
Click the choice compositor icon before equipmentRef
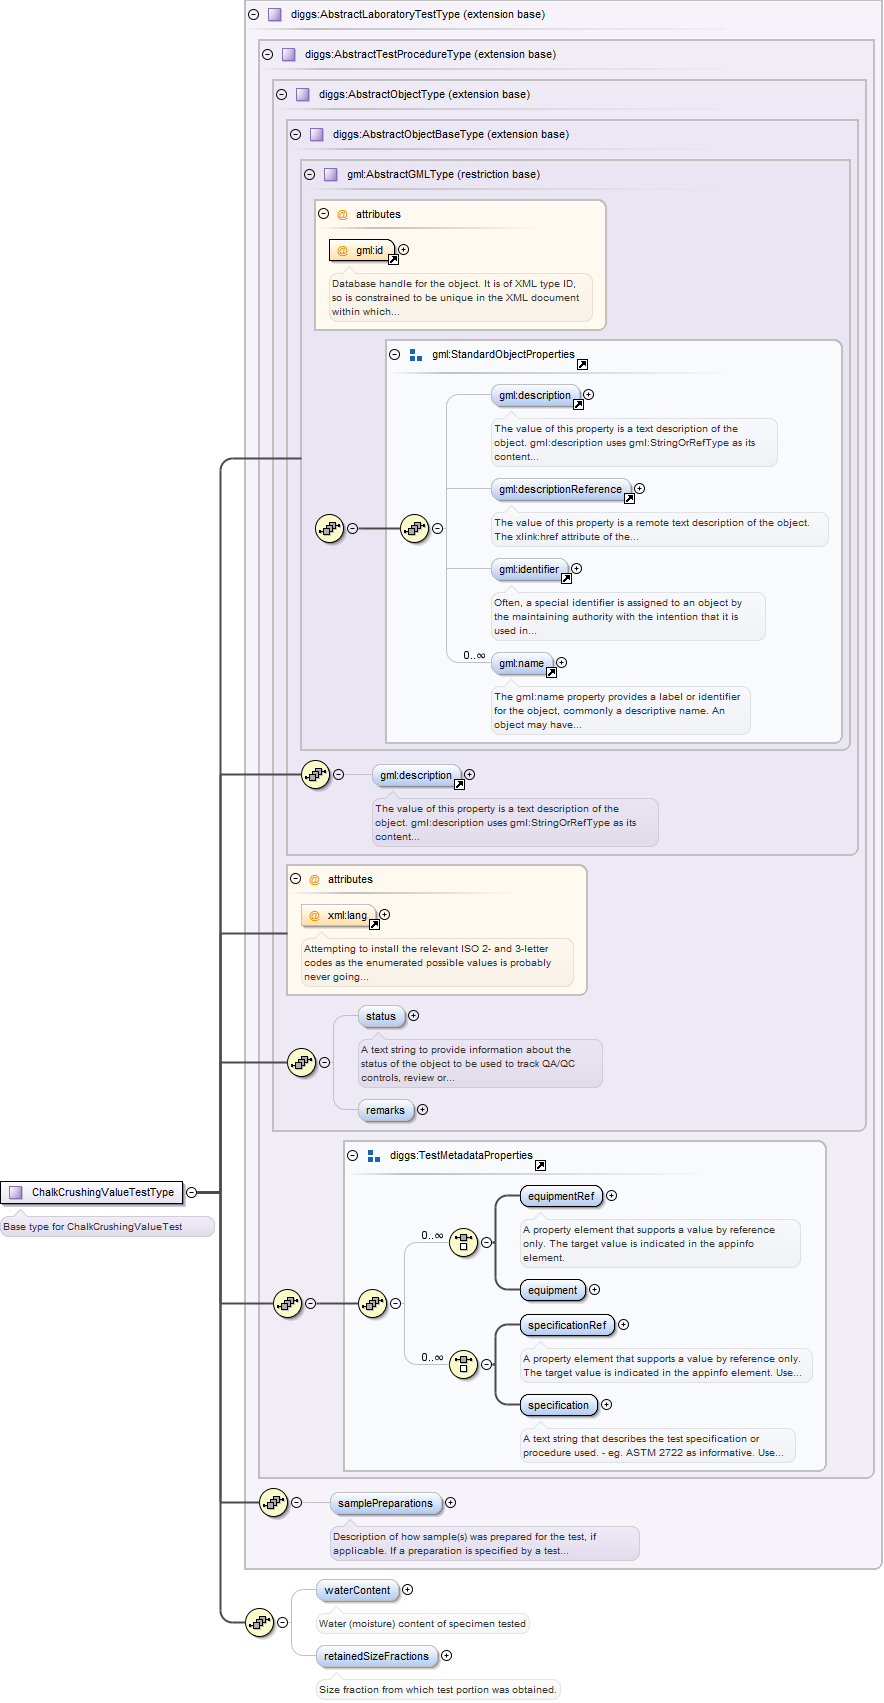tap(463, 1242)
